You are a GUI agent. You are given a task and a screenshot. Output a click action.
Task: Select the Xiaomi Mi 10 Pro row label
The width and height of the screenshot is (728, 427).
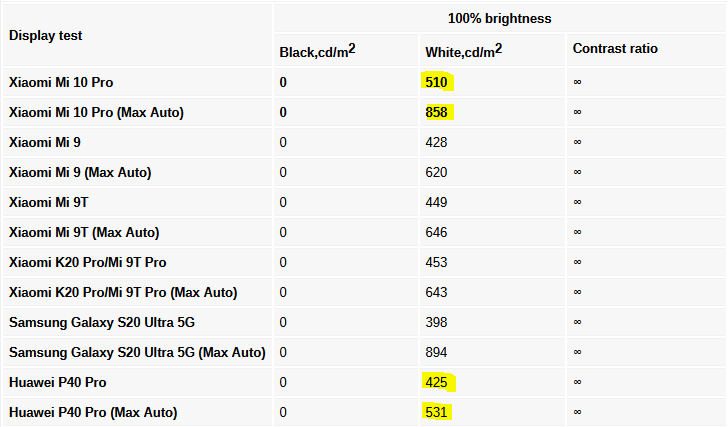(61, 82)
